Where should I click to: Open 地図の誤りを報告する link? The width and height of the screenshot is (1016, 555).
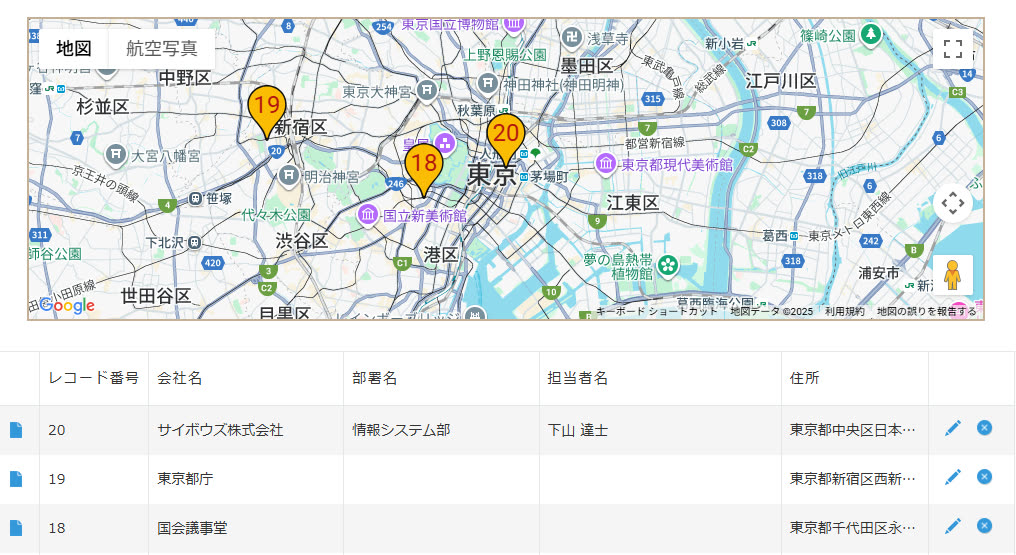[926, 311]
